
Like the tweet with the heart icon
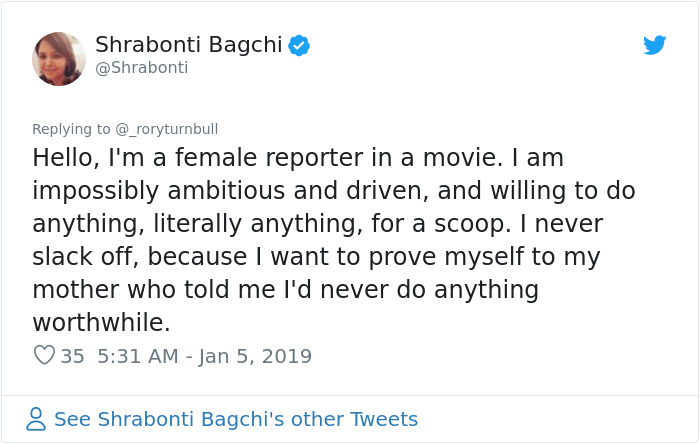44,356
